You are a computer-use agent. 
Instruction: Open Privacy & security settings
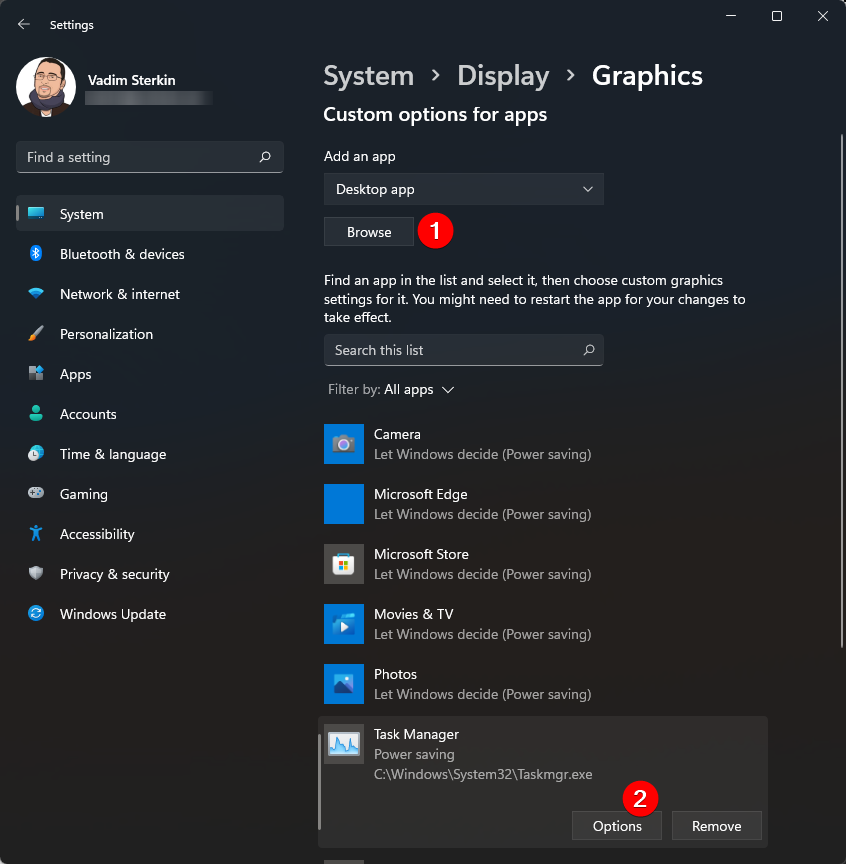149,574
